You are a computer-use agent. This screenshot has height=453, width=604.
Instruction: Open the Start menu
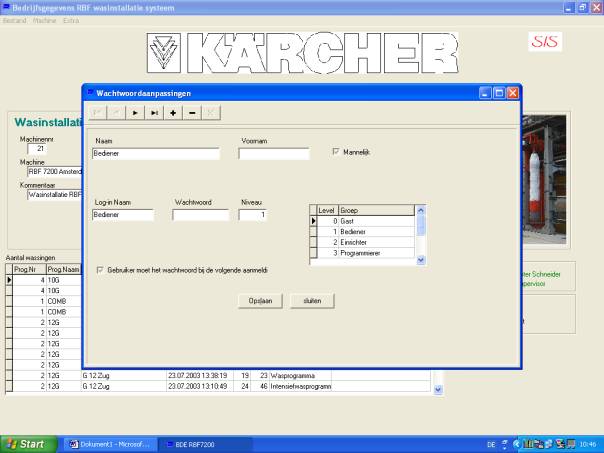(x=28, y=444)
